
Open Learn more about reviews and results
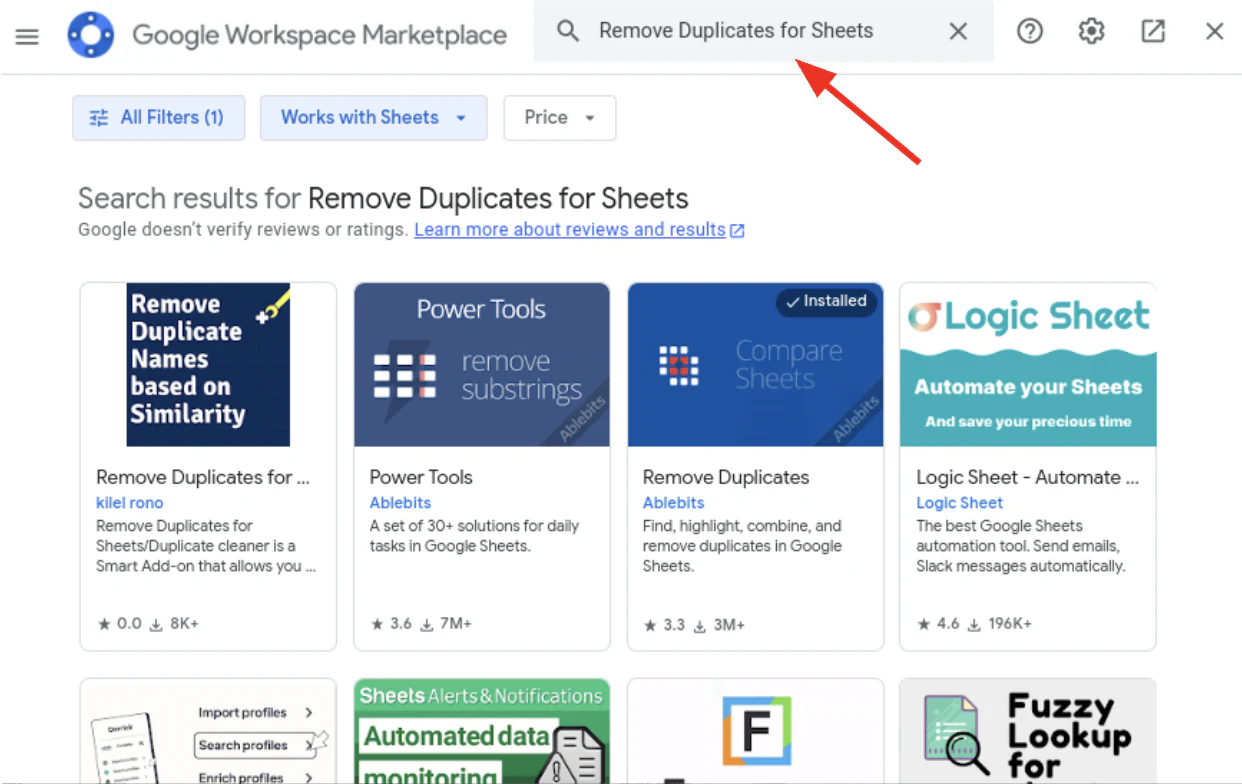570,230
